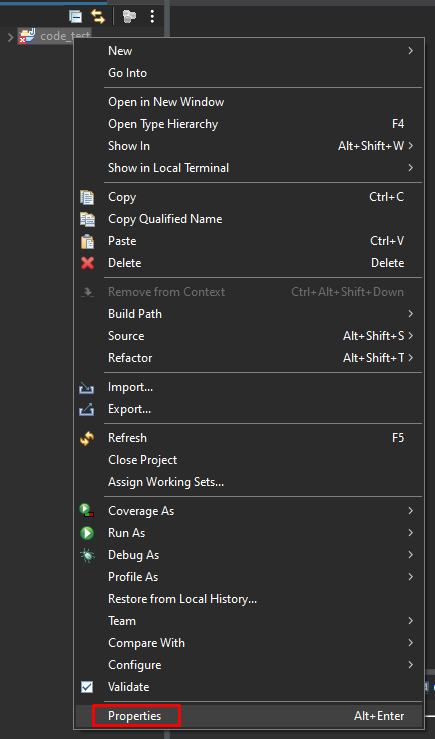The width and height of the screenshot is (435, 739).
Task: Click the Copy icon in context menu
Action: click(87, 197)
